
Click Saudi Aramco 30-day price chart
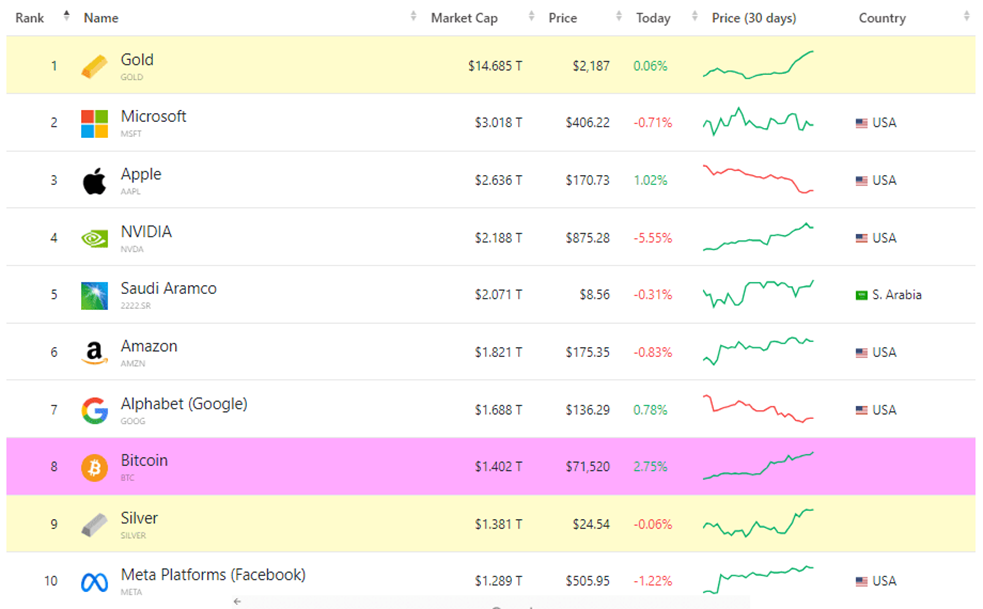(x=758, y=294)
